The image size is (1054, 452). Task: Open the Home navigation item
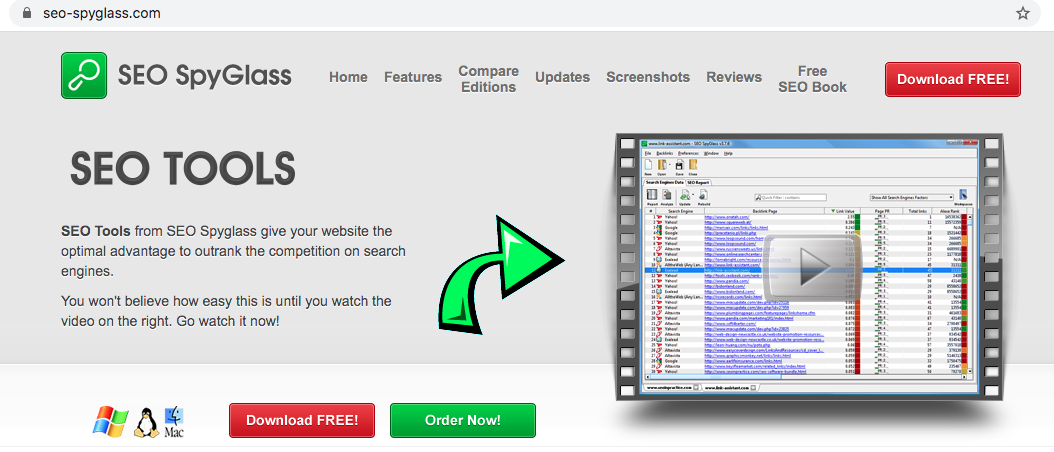tap(348, 77)
